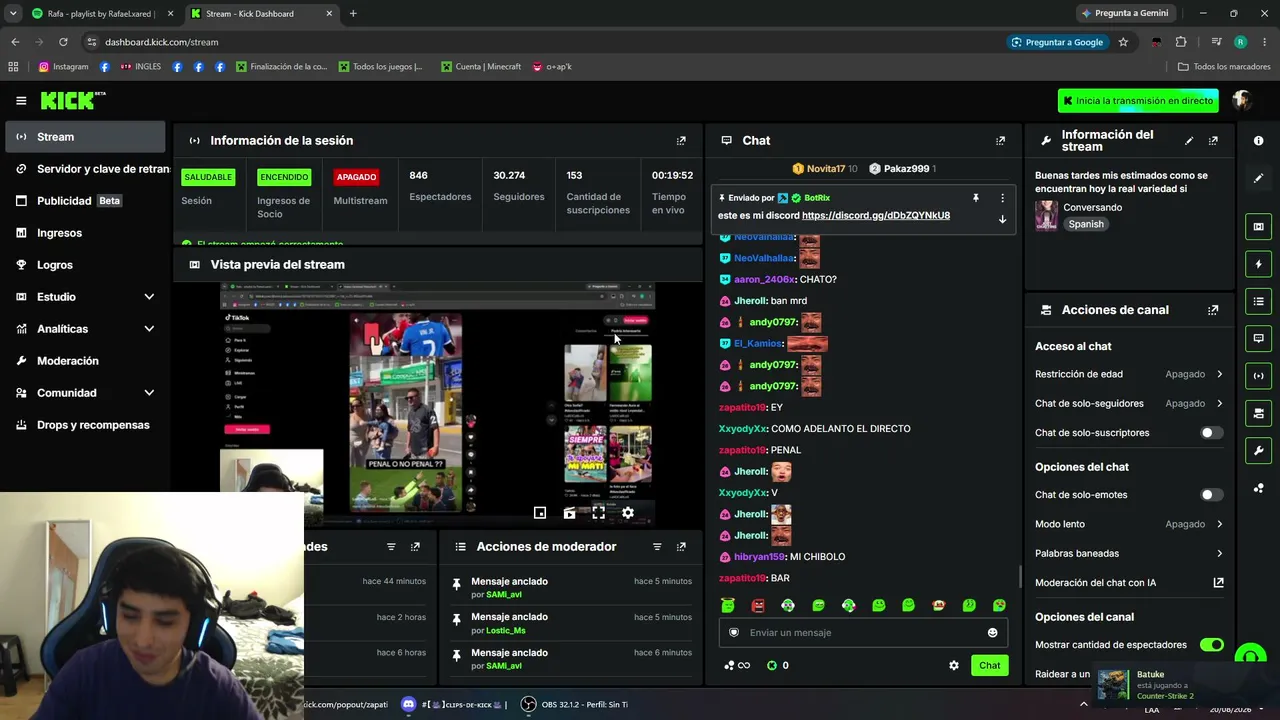
Task: Reload the dashboard page
Action: click(x=63, y=42)
